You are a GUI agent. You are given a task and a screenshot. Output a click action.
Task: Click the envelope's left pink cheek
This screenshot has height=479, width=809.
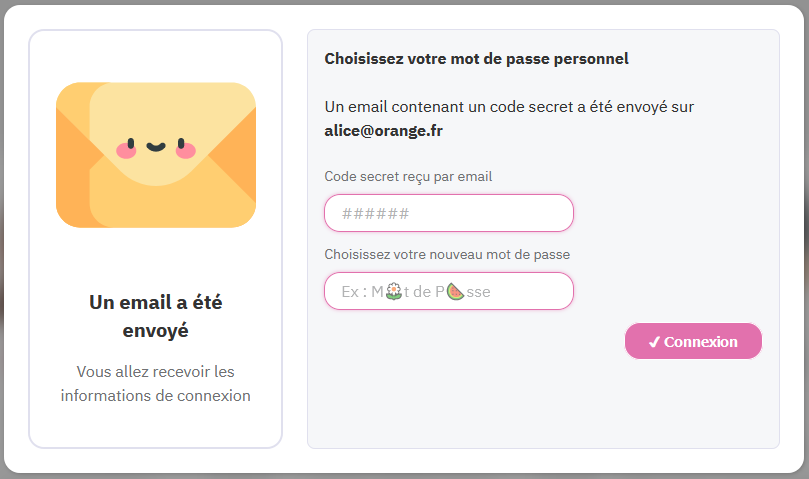tap(126, 151)
